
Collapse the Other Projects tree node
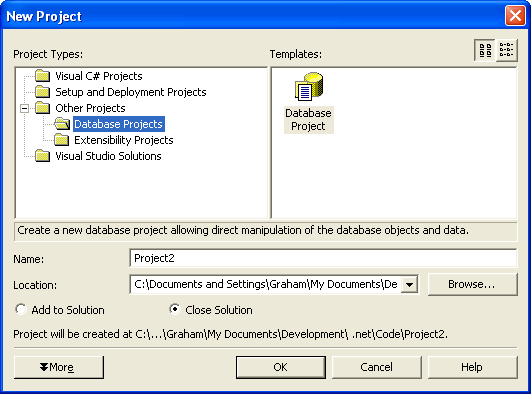(24, 108)
